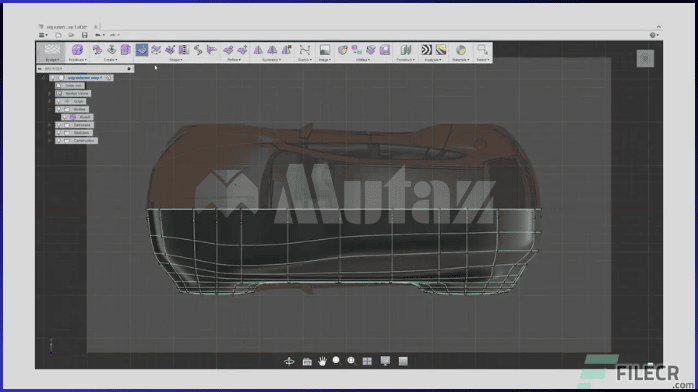Image resolution: width=698 pixels, height=392 pixels.
Task: Expand the Canvases tree node
Action: tap(49, 125)
